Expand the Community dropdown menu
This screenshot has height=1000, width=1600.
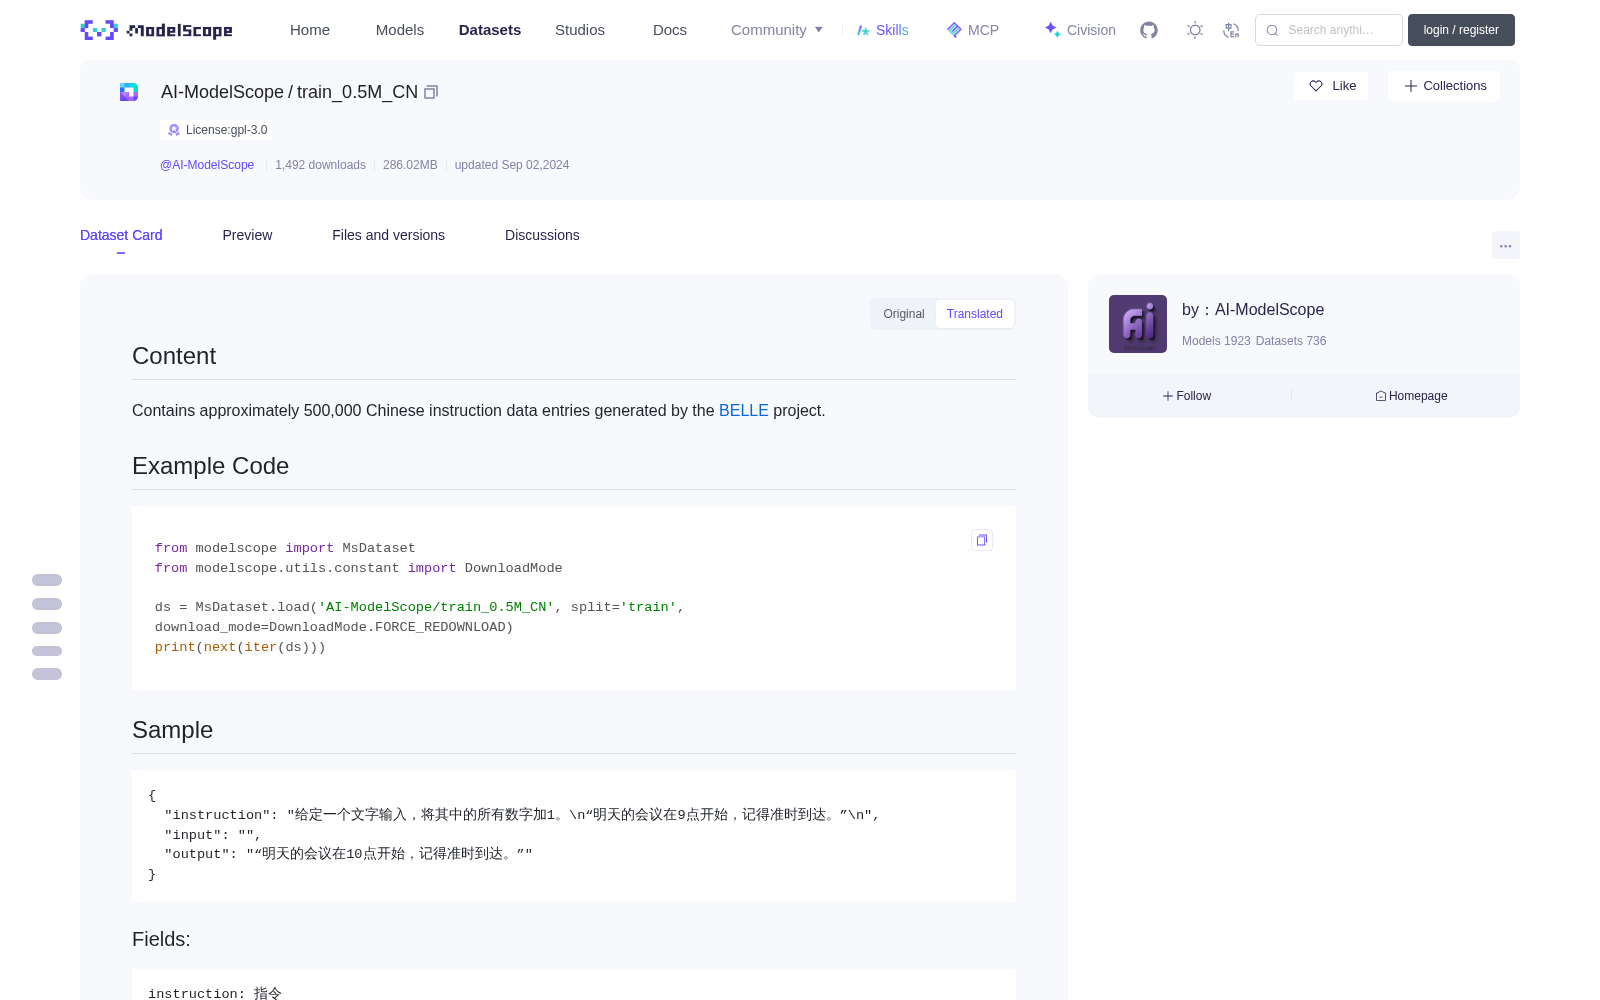777,30
